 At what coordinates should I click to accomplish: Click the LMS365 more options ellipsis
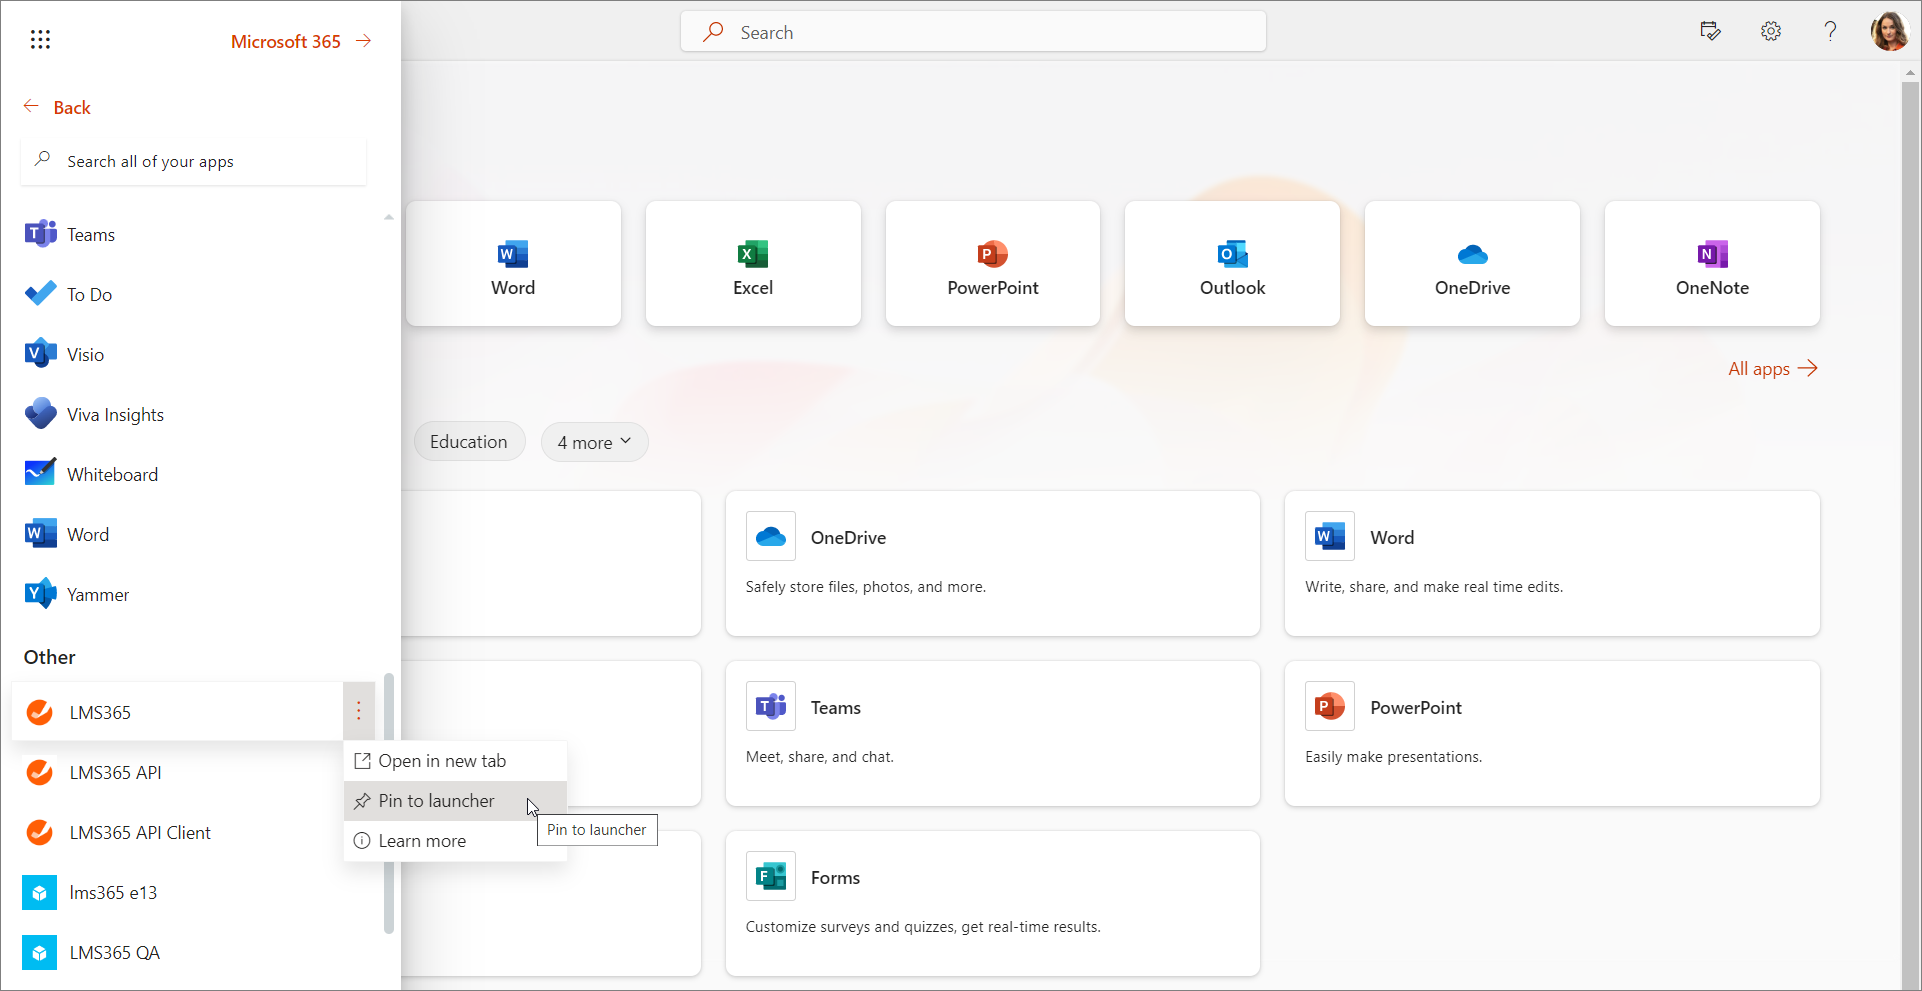(359, 711)
